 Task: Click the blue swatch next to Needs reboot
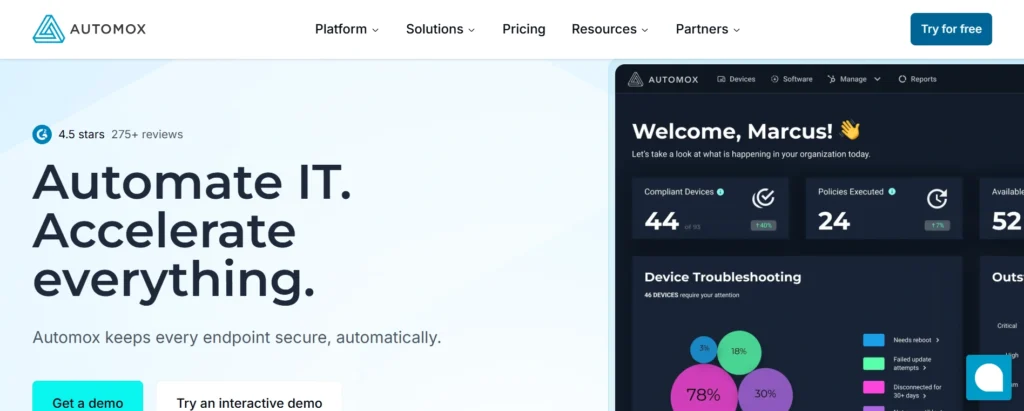[874, 340]
